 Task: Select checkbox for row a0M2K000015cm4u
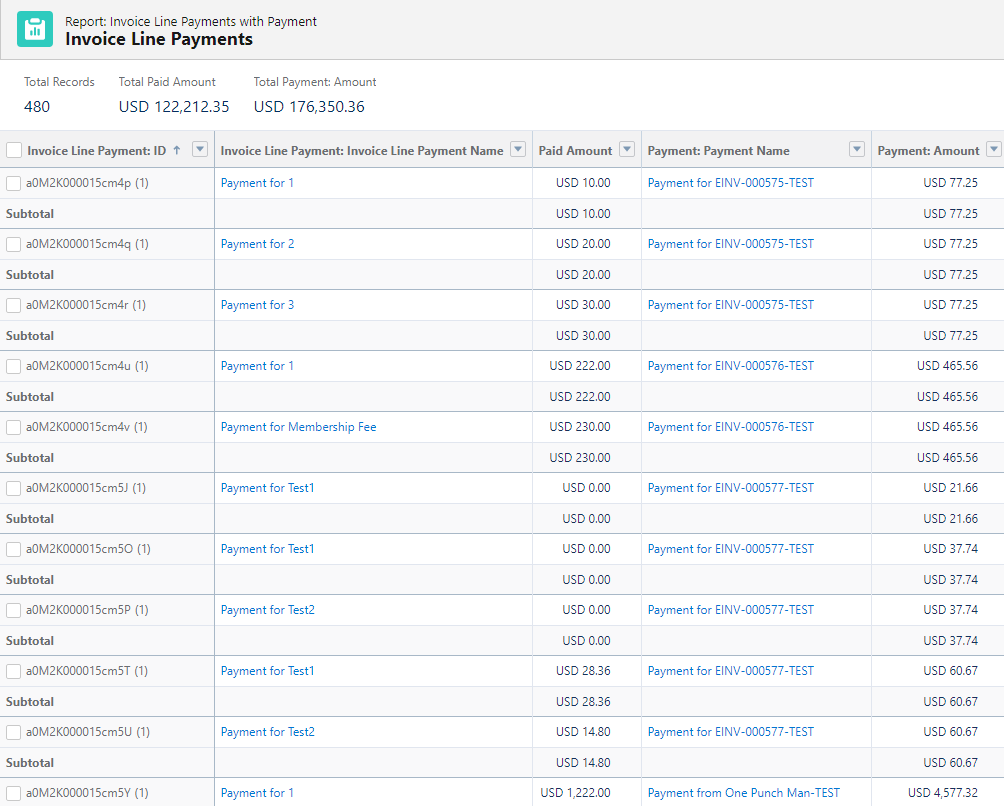[x=14, y=366]
